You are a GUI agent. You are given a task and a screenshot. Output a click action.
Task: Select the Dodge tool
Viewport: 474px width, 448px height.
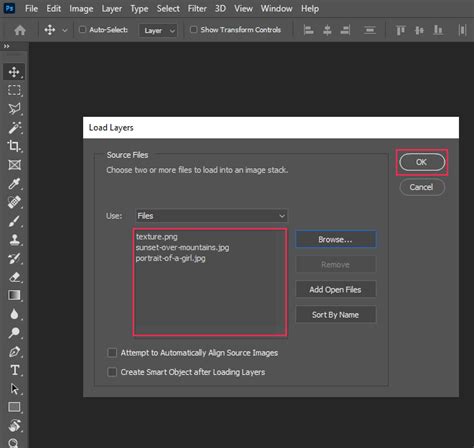click(x=14, y=333)
